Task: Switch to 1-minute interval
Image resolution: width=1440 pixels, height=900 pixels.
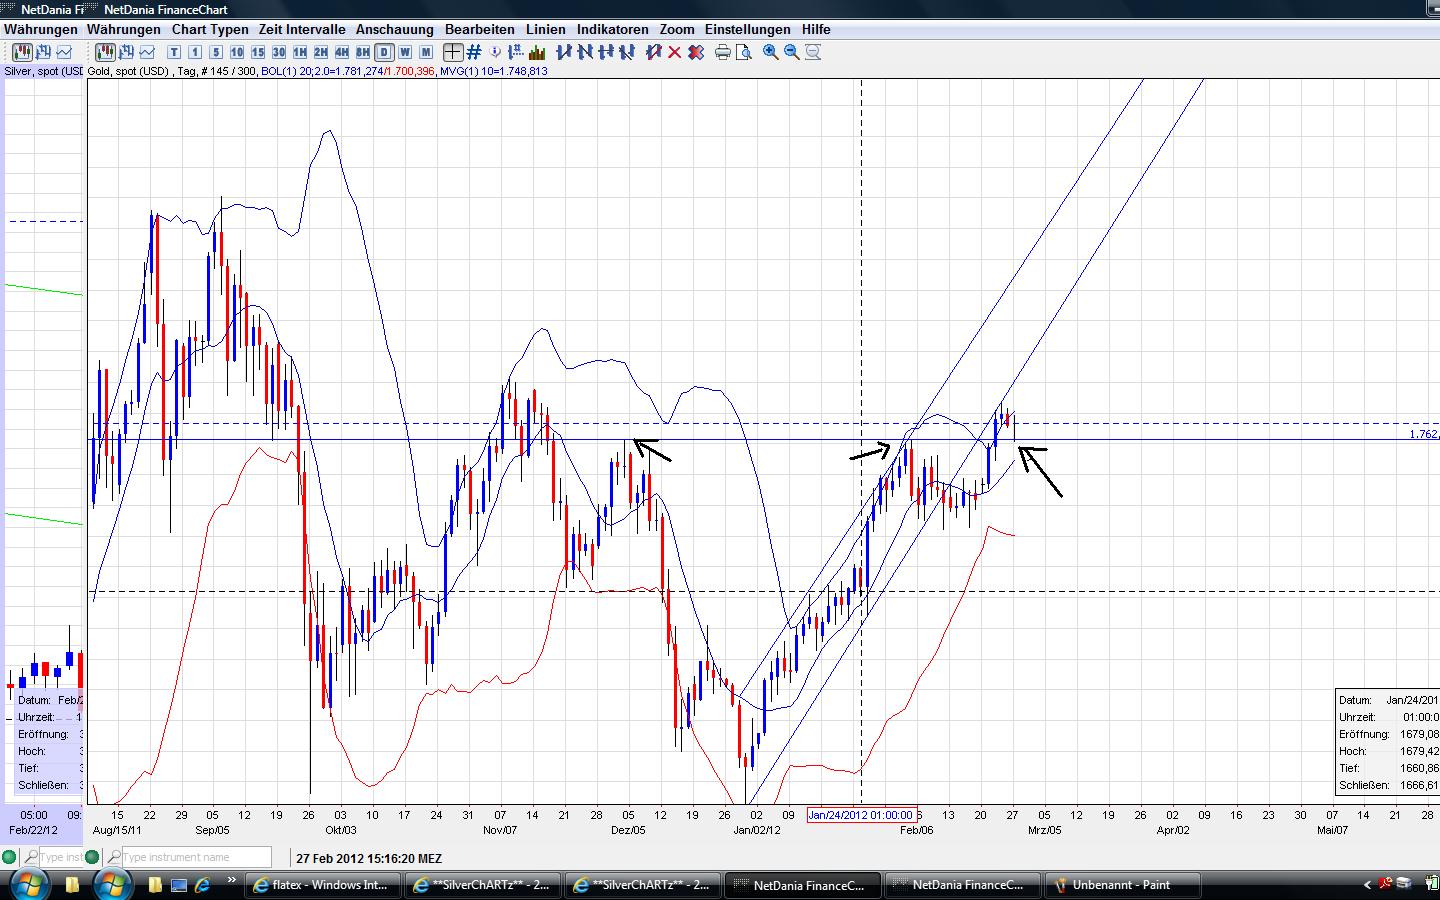Action: click(195, 52)
